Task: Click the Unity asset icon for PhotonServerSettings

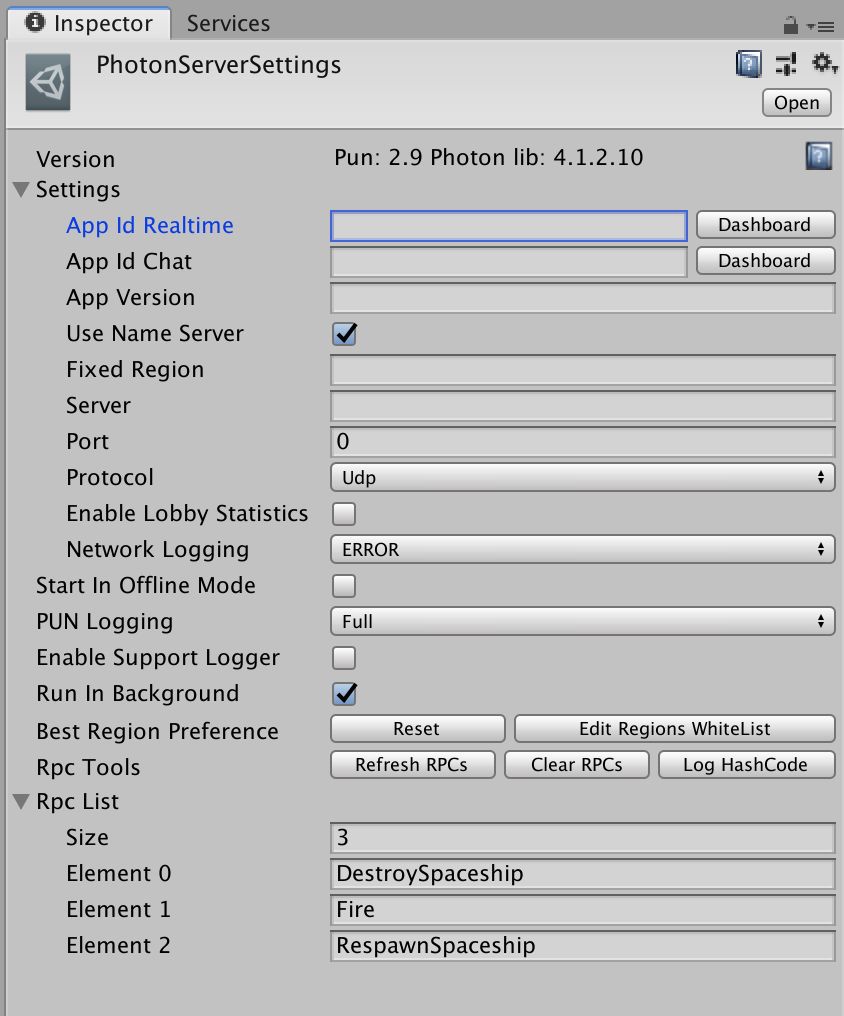Action: 48,82
